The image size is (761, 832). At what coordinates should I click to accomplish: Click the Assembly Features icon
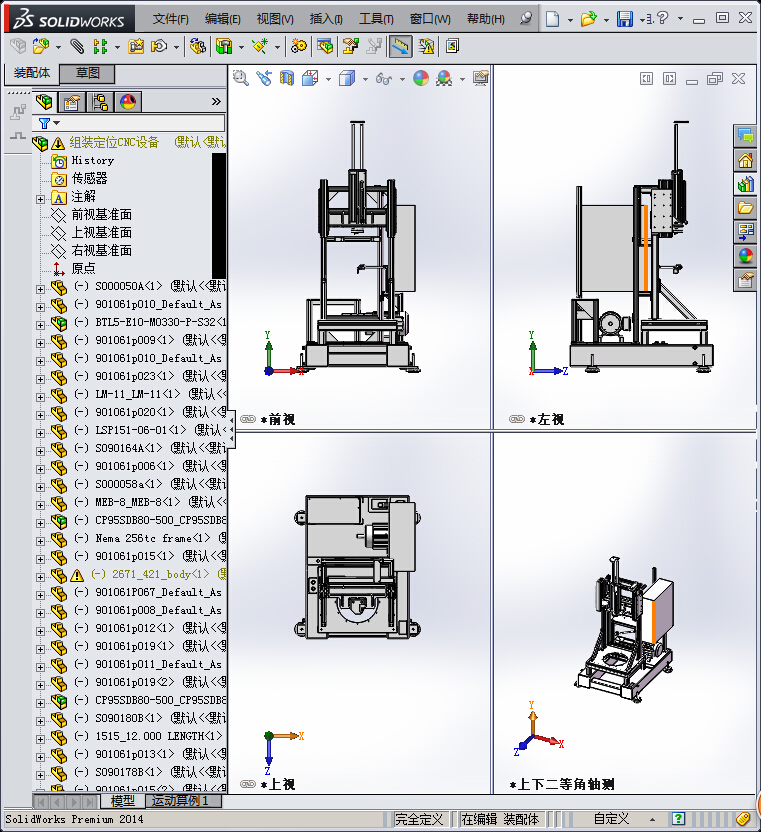click(224, 46)
